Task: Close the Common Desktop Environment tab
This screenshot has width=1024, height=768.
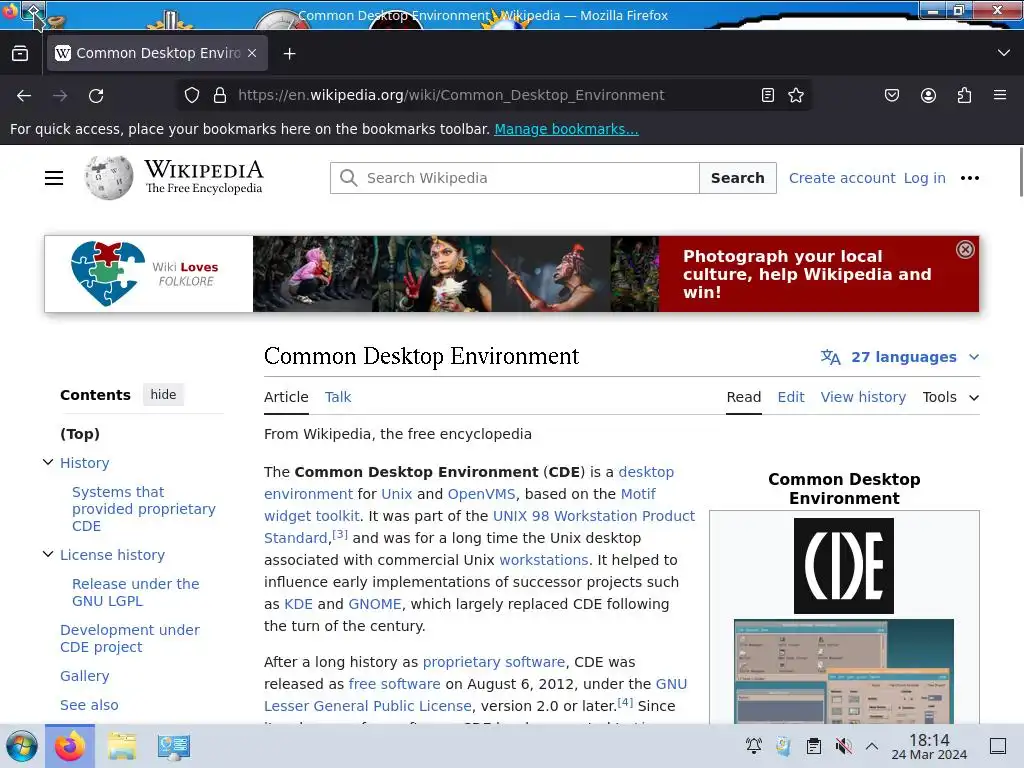Action: [x=252, y=53]
